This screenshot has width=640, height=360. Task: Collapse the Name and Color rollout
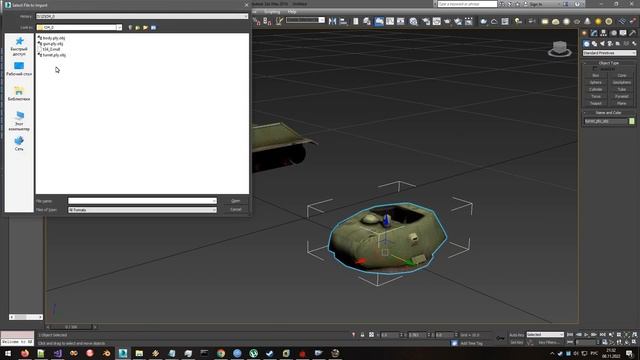[x=609, y=113]
